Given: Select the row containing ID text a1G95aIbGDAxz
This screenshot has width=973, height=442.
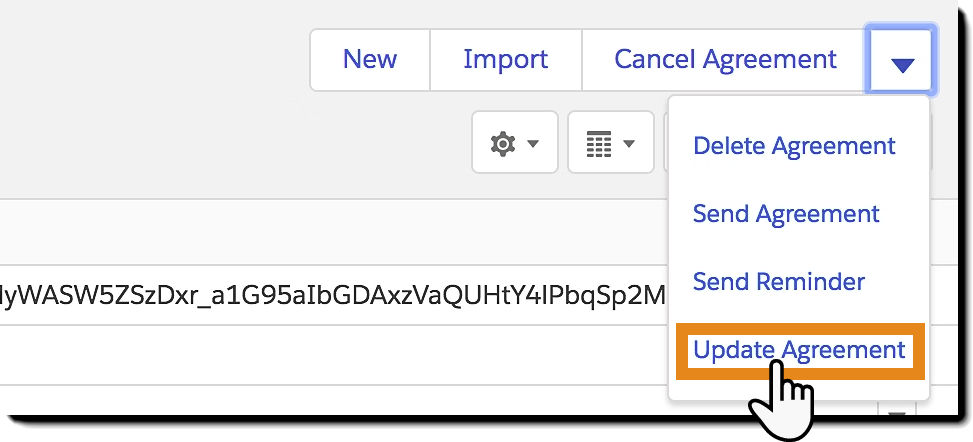Looking at the screenshot, I should (334, 294).
